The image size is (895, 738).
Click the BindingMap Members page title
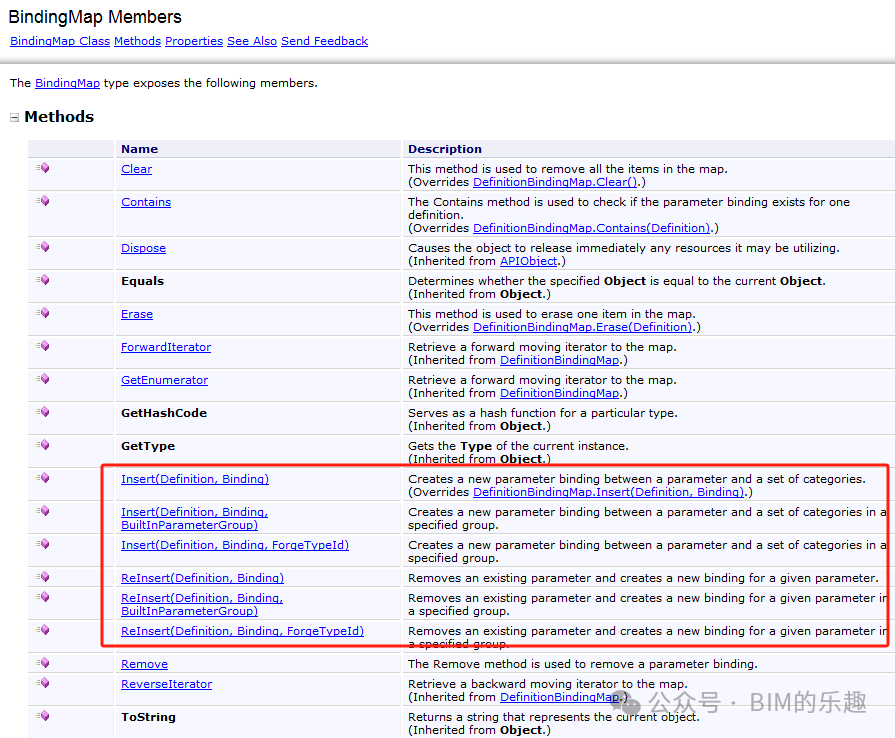(x=95, y=17)
